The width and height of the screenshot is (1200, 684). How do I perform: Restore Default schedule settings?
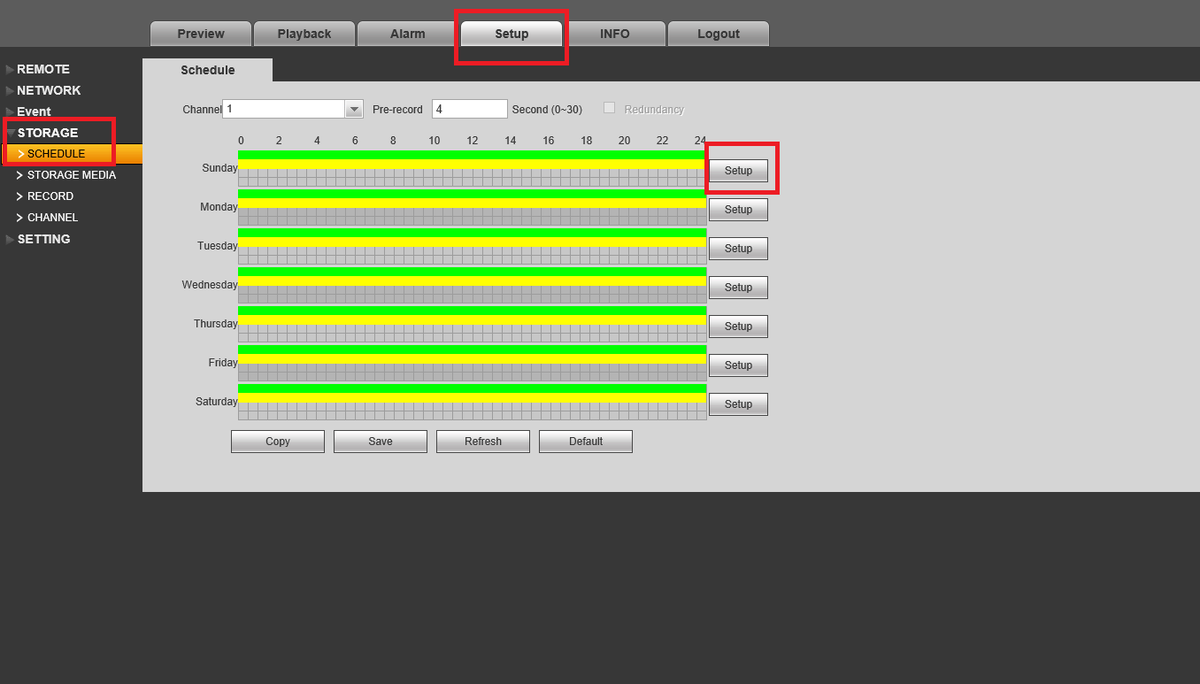point(586,441)
